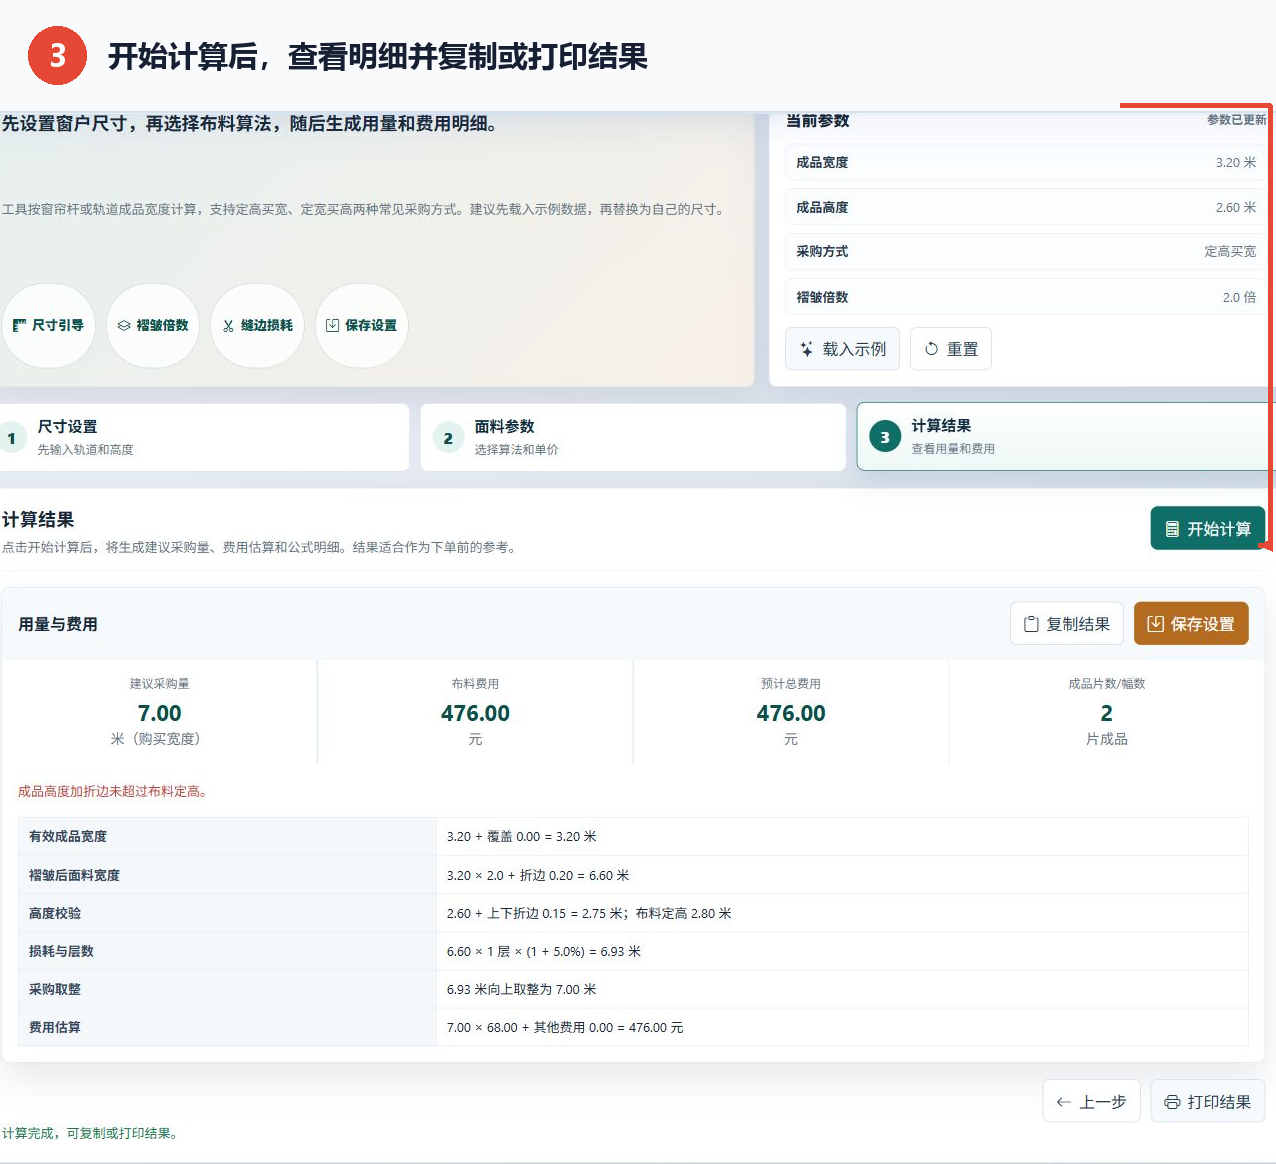Click the 计算完成 status message

91,1133
